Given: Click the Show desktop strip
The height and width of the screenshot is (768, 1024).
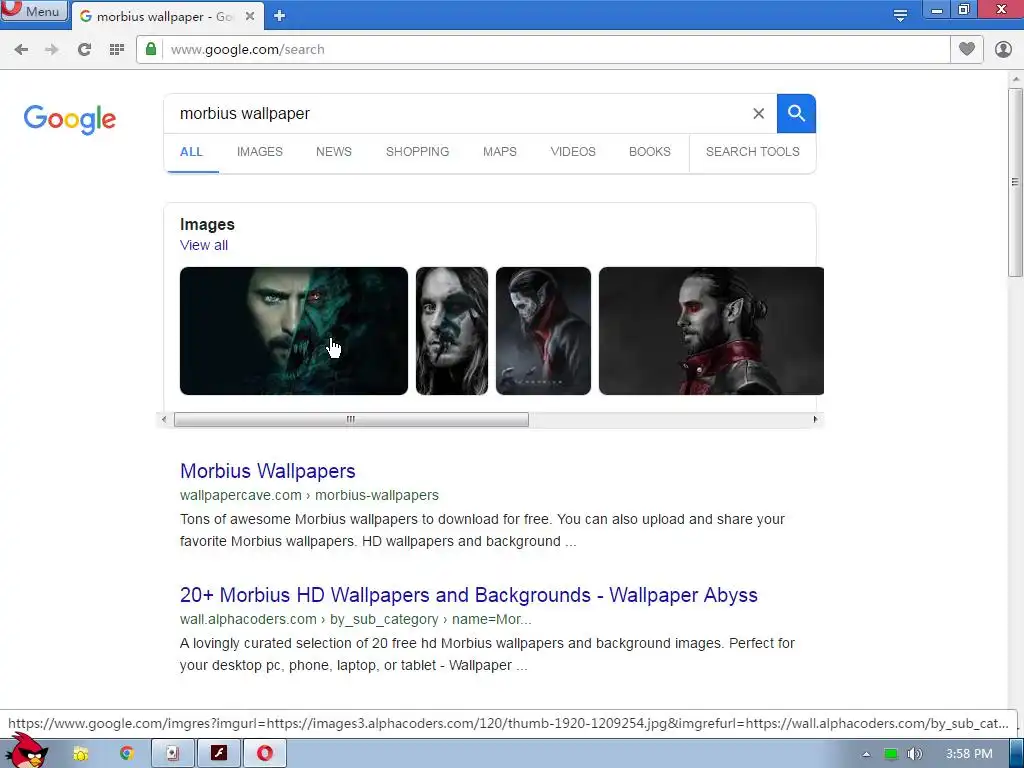Looking at the screenshot, I should point(1017,754).
